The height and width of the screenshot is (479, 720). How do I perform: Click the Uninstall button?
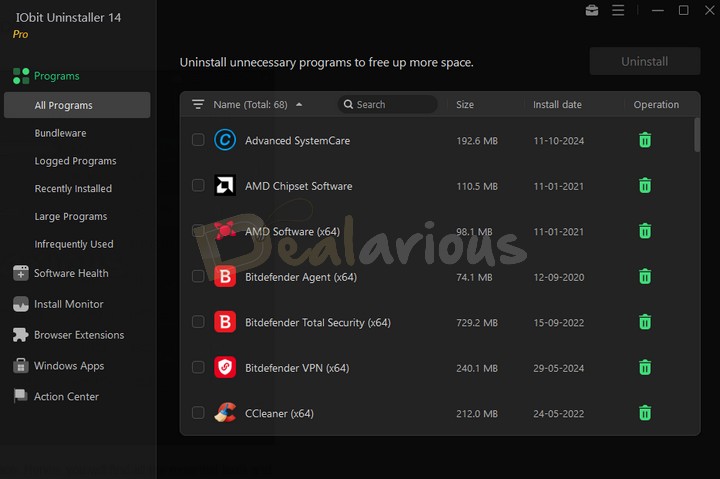(x=645, y=61)
